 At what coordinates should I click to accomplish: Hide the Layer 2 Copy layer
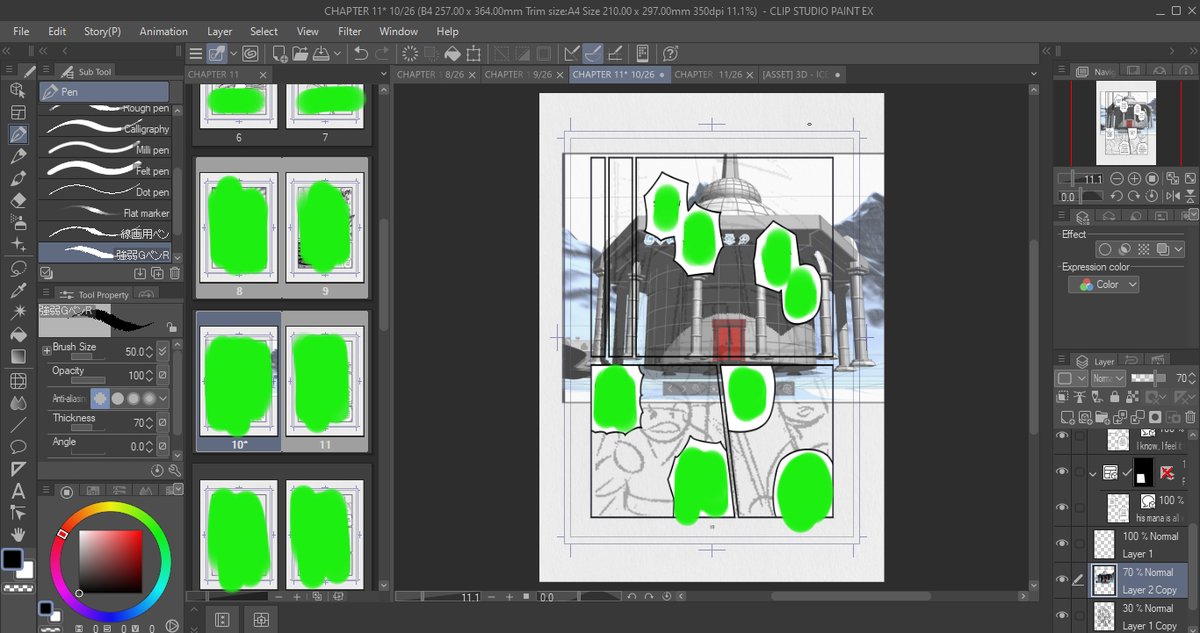coord(1063,580)
